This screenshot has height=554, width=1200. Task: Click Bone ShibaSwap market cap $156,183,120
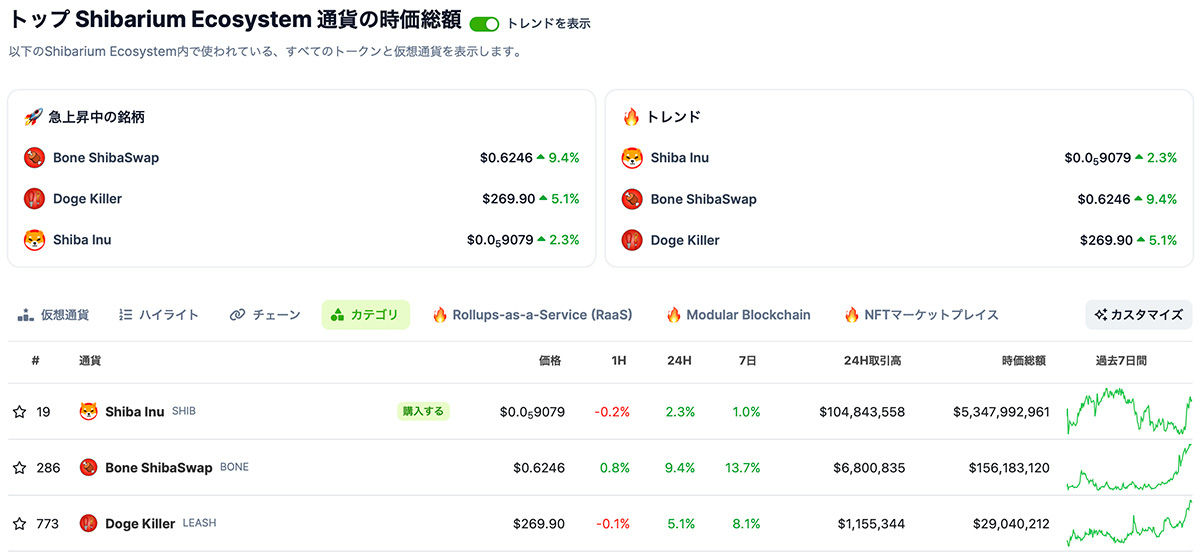click(1009, 468)
